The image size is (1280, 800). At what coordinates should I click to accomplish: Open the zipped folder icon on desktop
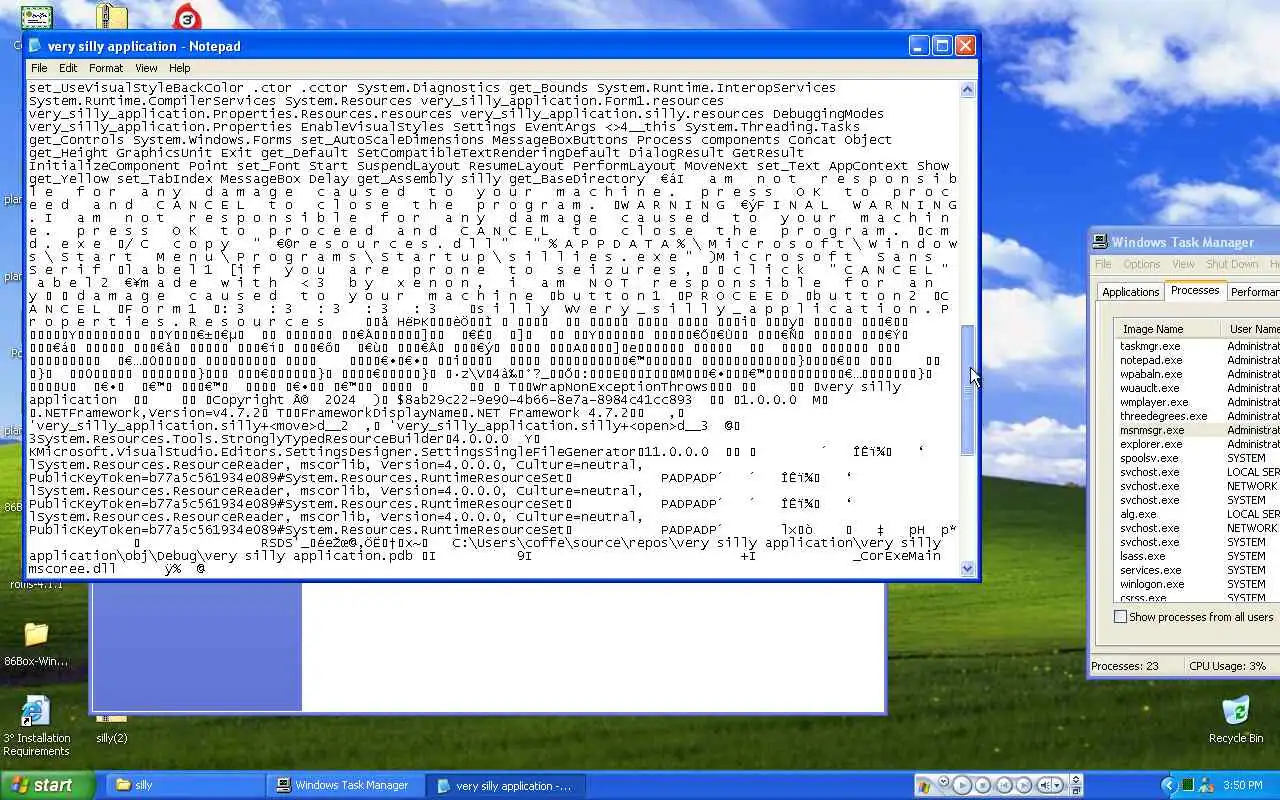[x=112, y=17]
